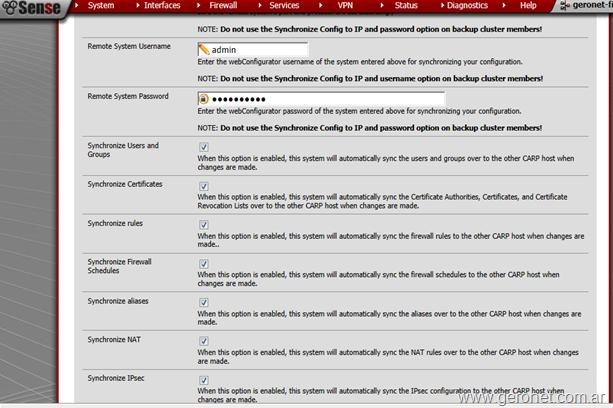Click the 'Synchronize NAT' label

tap(114, 340)
